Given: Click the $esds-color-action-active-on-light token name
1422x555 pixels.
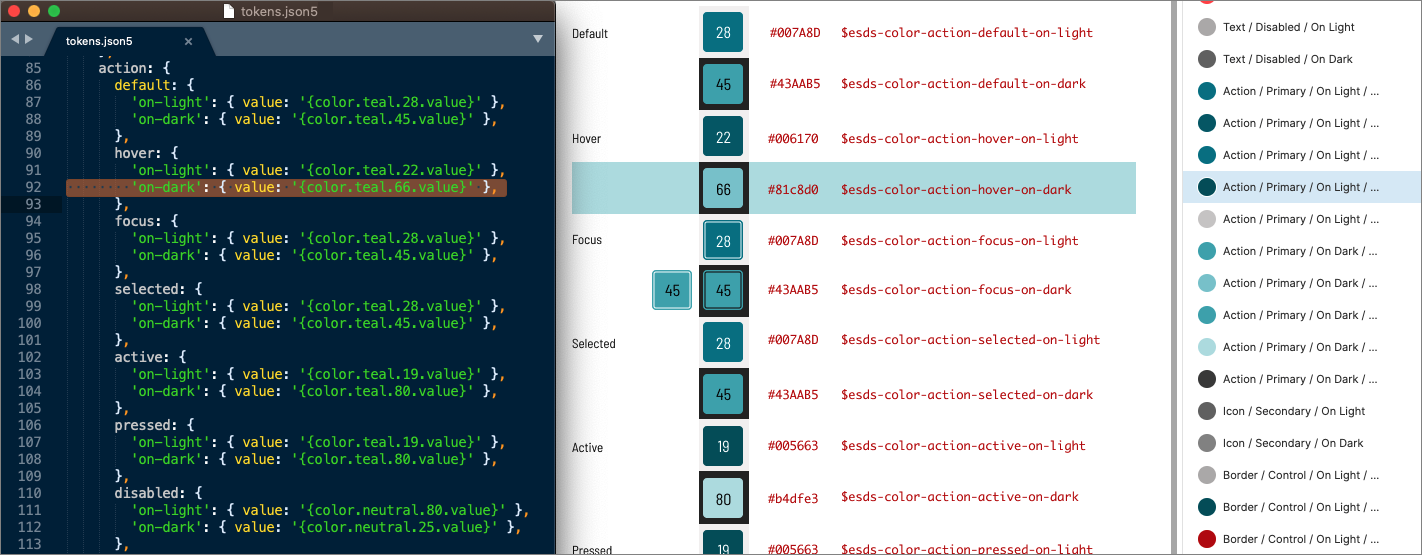Looking at the screenshot, I should 964,446.
